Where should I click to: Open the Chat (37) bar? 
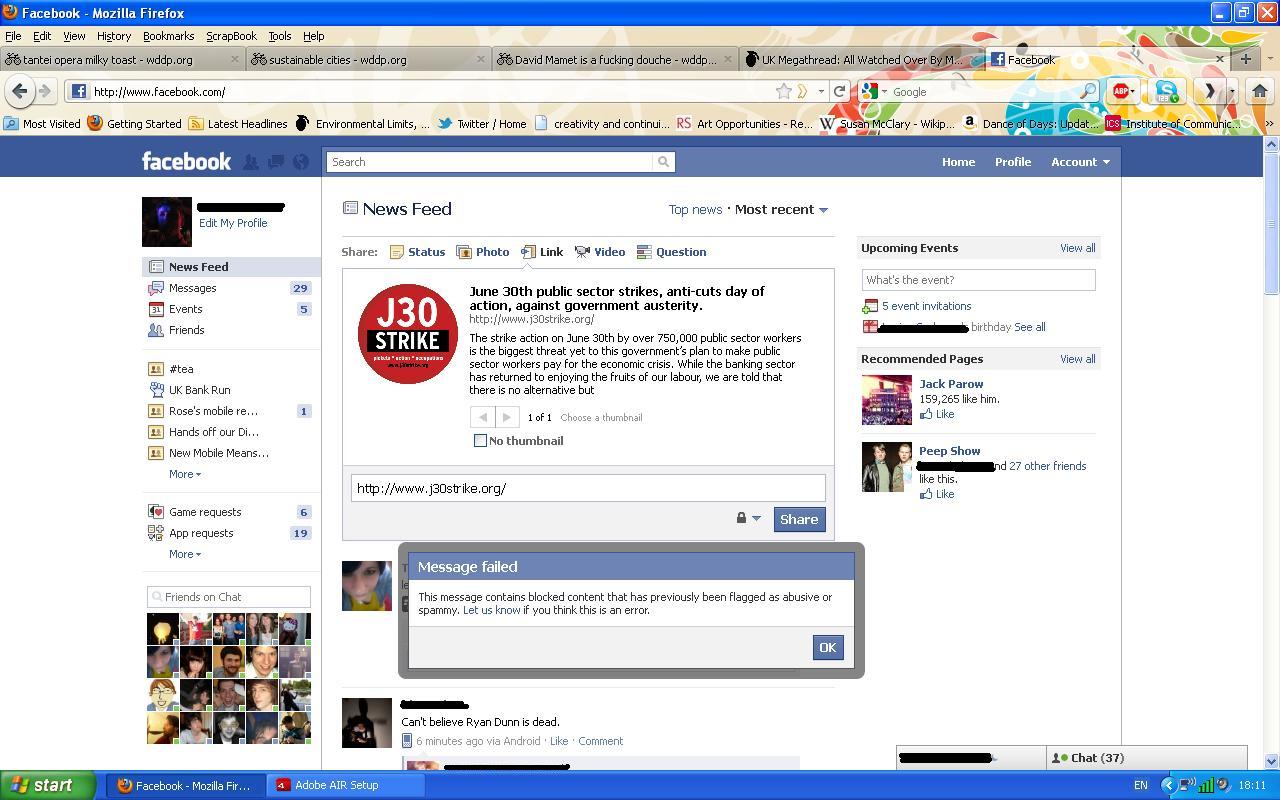[x=1147, y=758]
